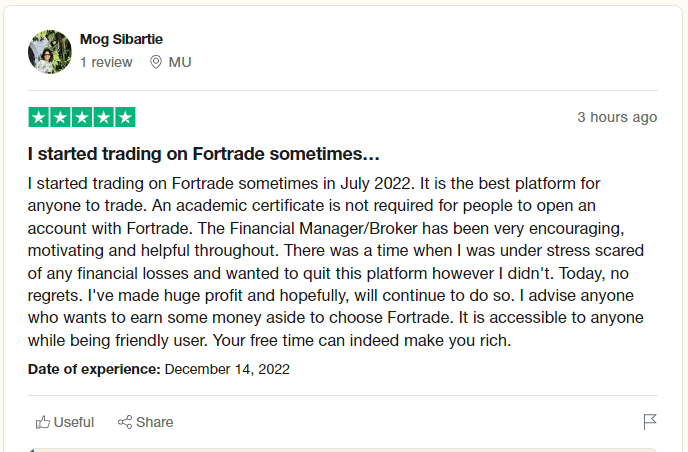Report the review with the flag icon
This screenshot has width=688, height=452.
[x=650, y=422]
